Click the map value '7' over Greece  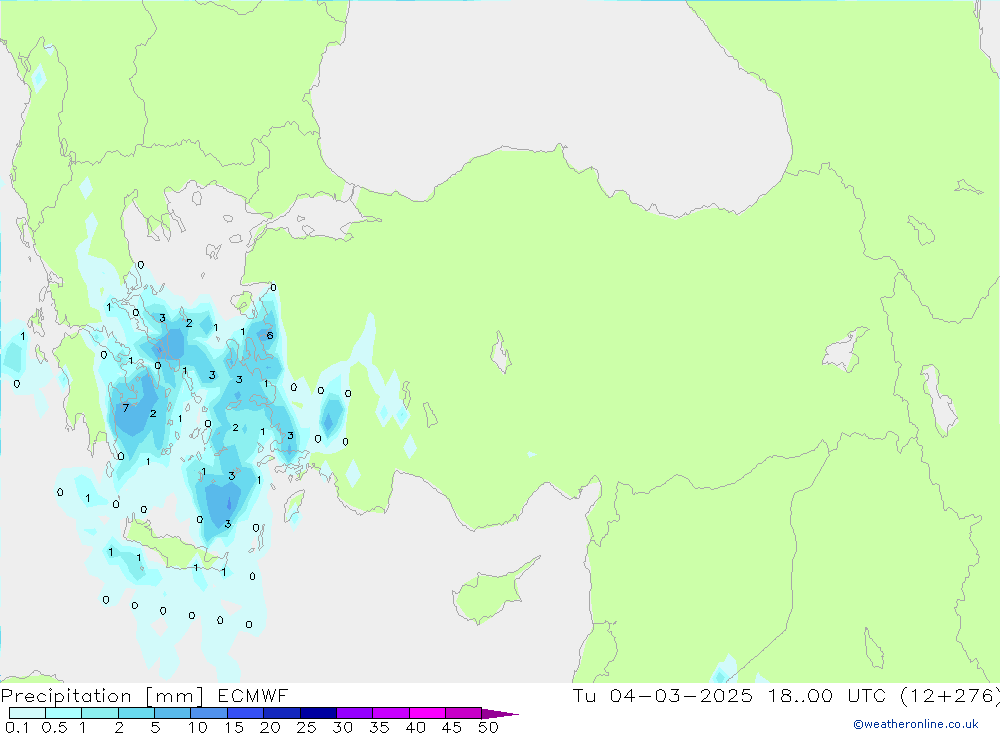pyautogui.click(x=126, y=408)
